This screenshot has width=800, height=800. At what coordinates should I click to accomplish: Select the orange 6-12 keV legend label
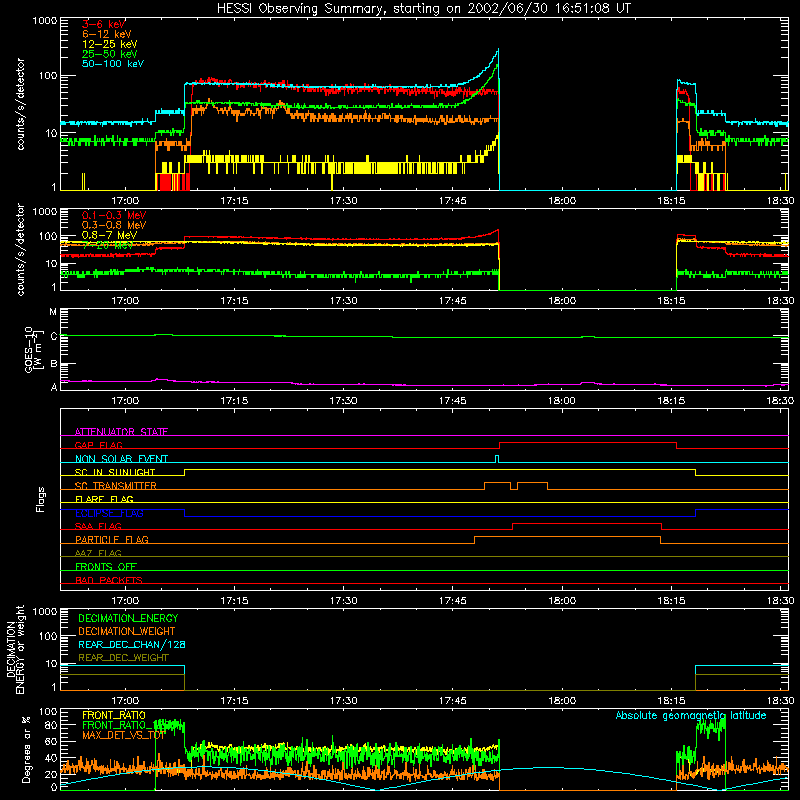(x=107, y=34)
